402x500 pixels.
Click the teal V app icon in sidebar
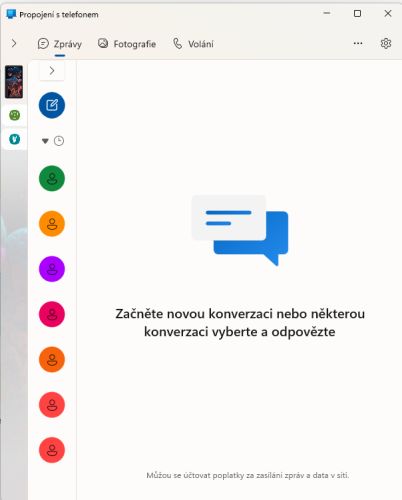14,139
